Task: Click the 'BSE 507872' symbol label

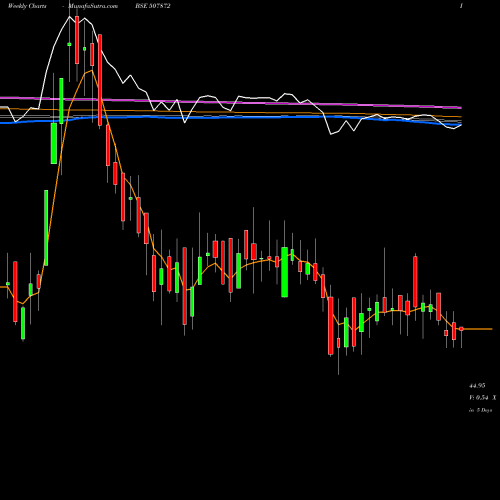Action: [x=154, y=6]
